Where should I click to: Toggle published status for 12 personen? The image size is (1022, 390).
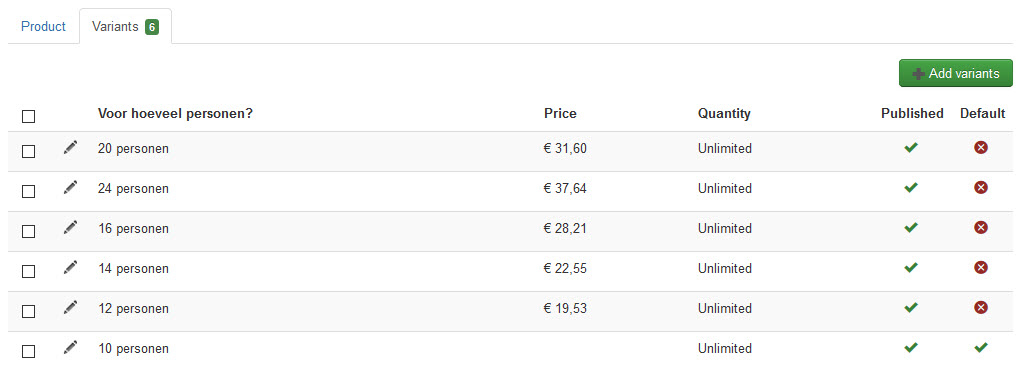911,307
